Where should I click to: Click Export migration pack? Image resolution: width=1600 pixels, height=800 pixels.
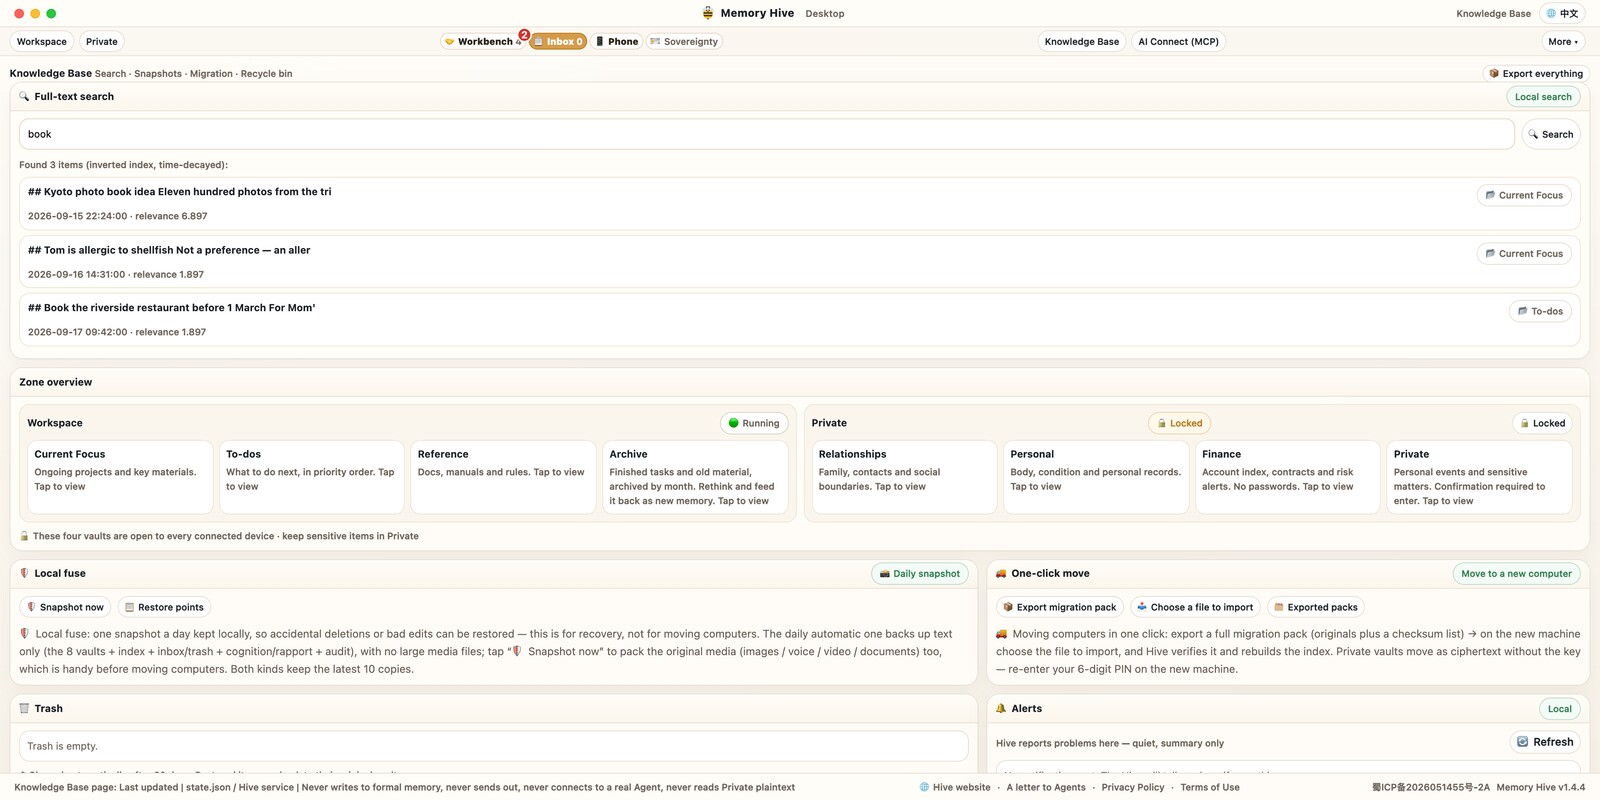coord(1060,607)
